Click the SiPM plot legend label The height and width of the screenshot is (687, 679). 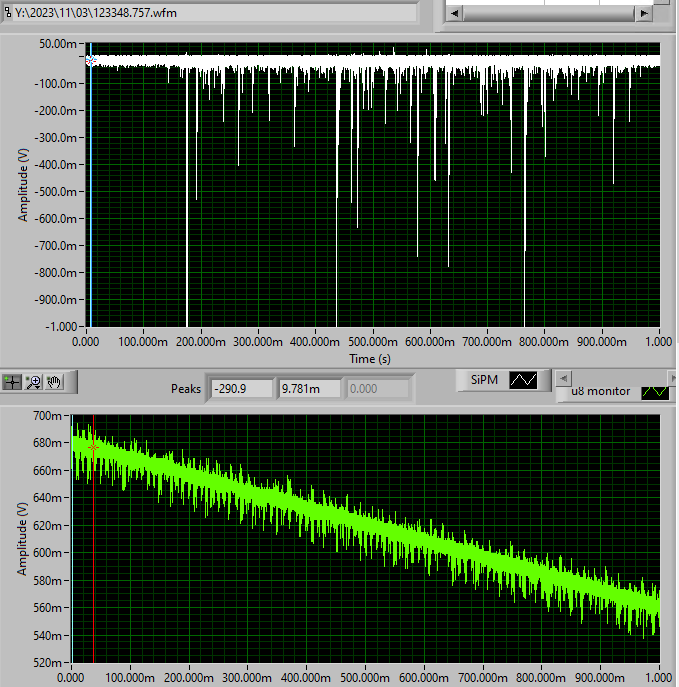click(484, 379)
